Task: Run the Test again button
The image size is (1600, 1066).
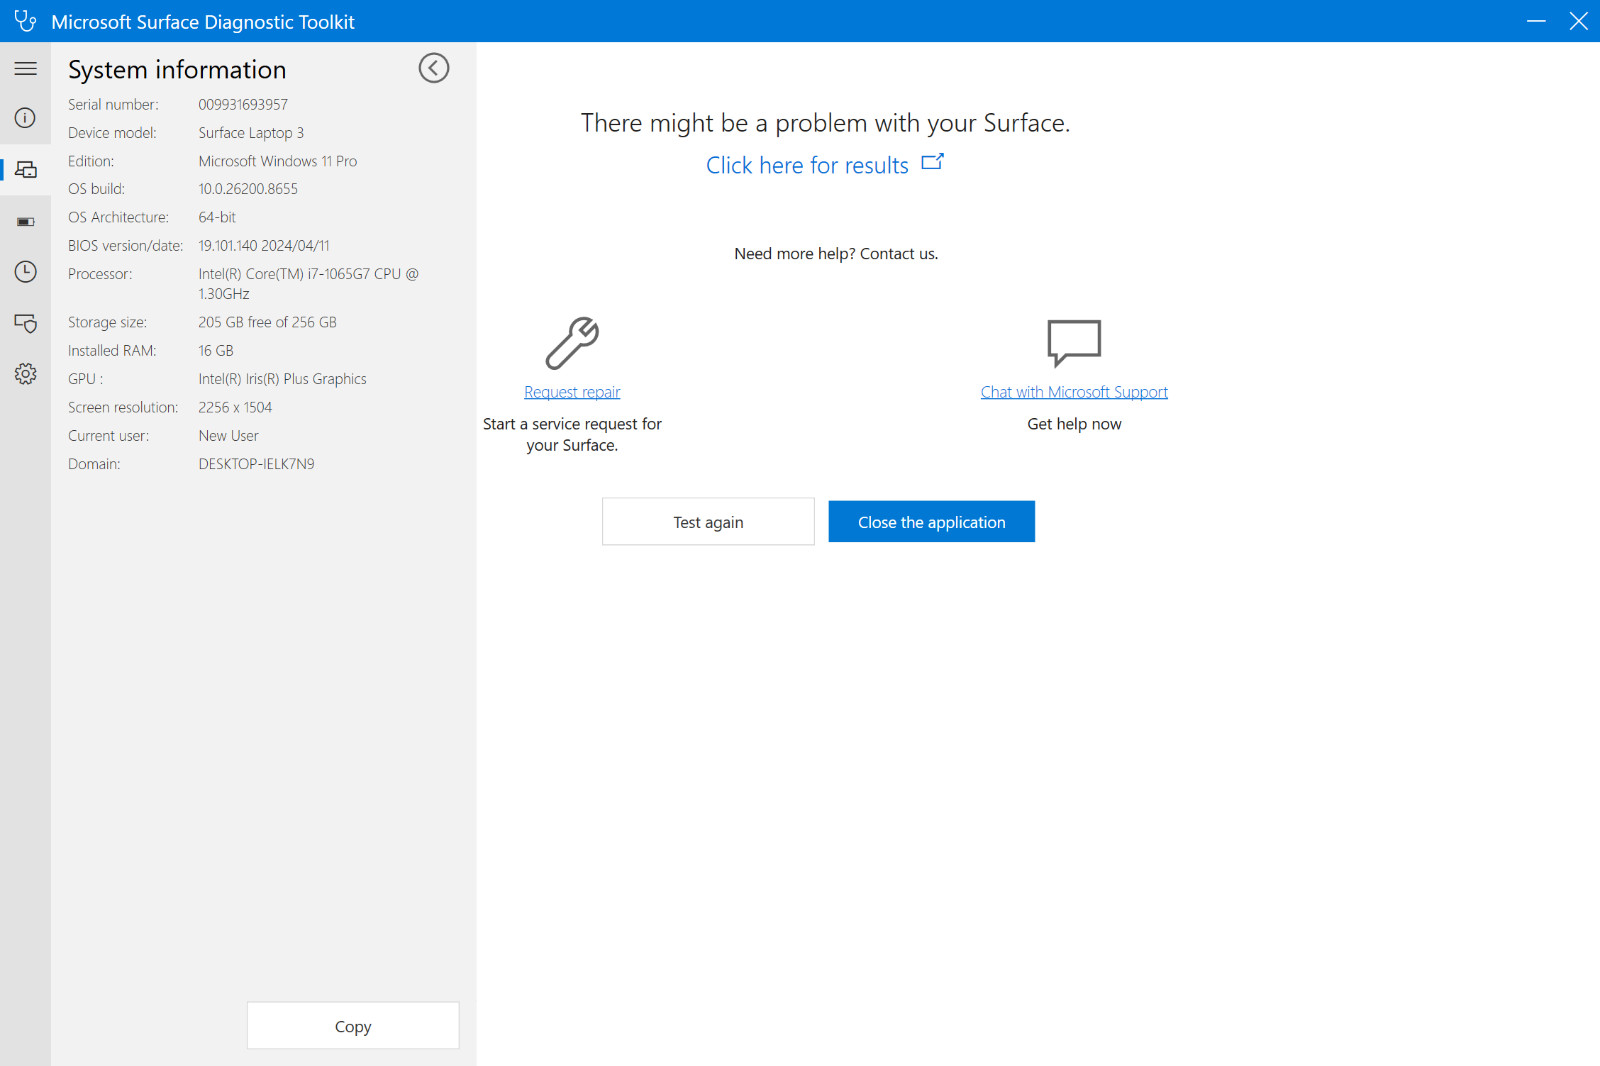Action: [708, 522]
